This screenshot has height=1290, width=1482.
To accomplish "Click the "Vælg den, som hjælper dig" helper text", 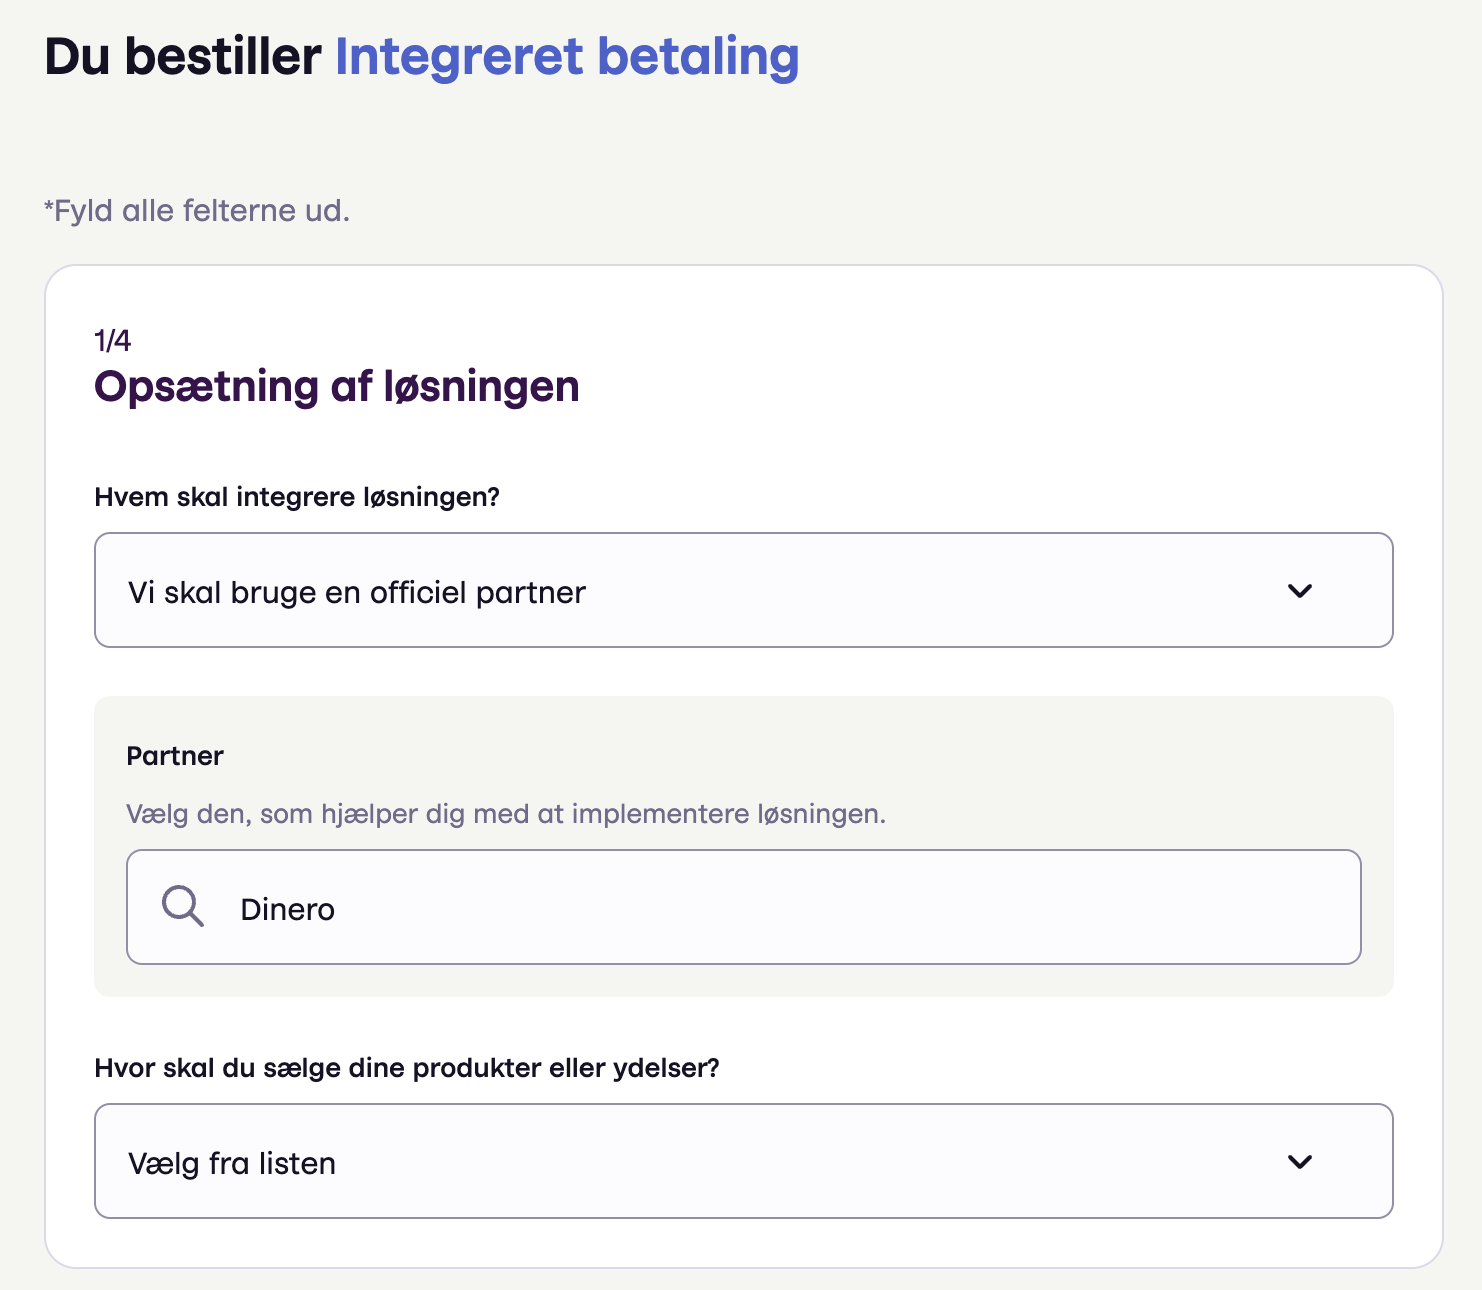I will coord(506,814).
